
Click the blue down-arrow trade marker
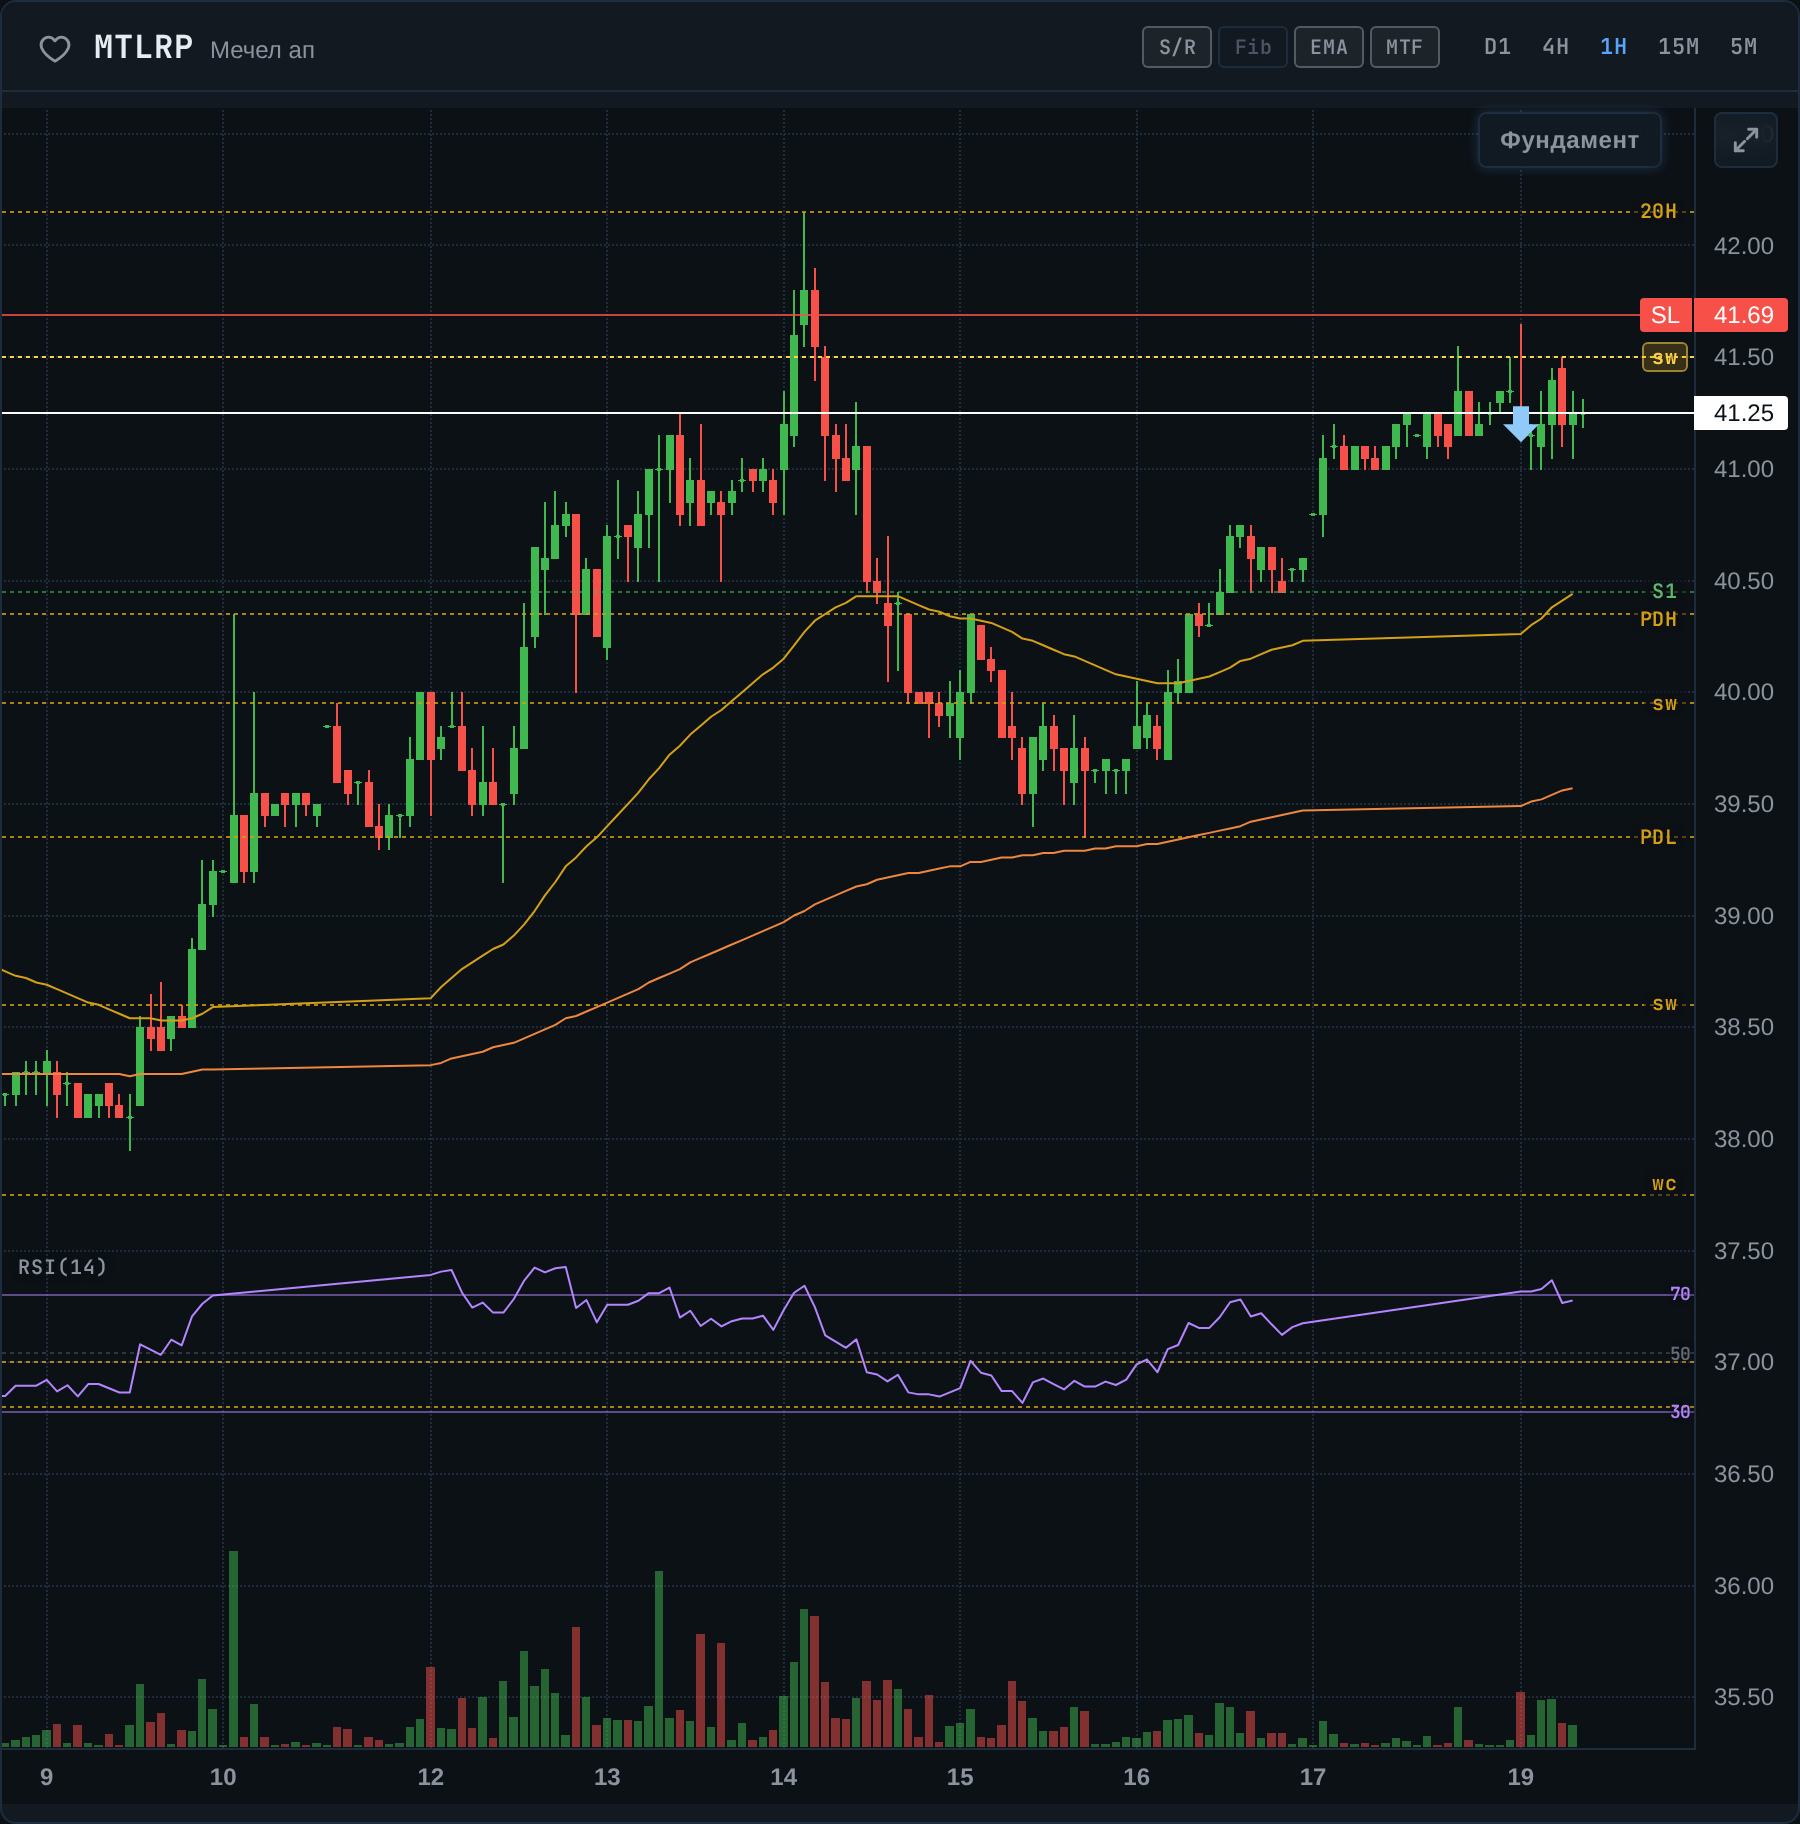1520,424
